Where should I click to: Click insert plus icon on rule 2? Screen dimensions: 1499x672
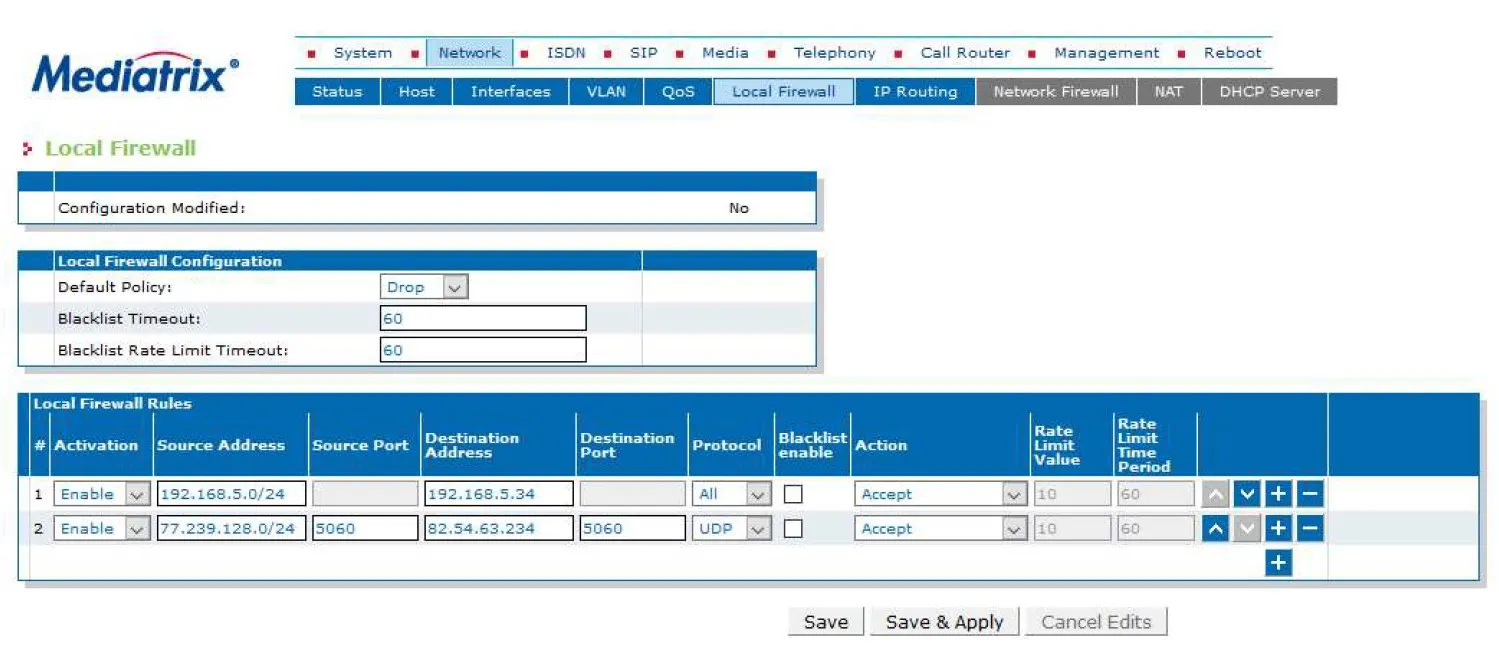click(x=1278, y=529)
